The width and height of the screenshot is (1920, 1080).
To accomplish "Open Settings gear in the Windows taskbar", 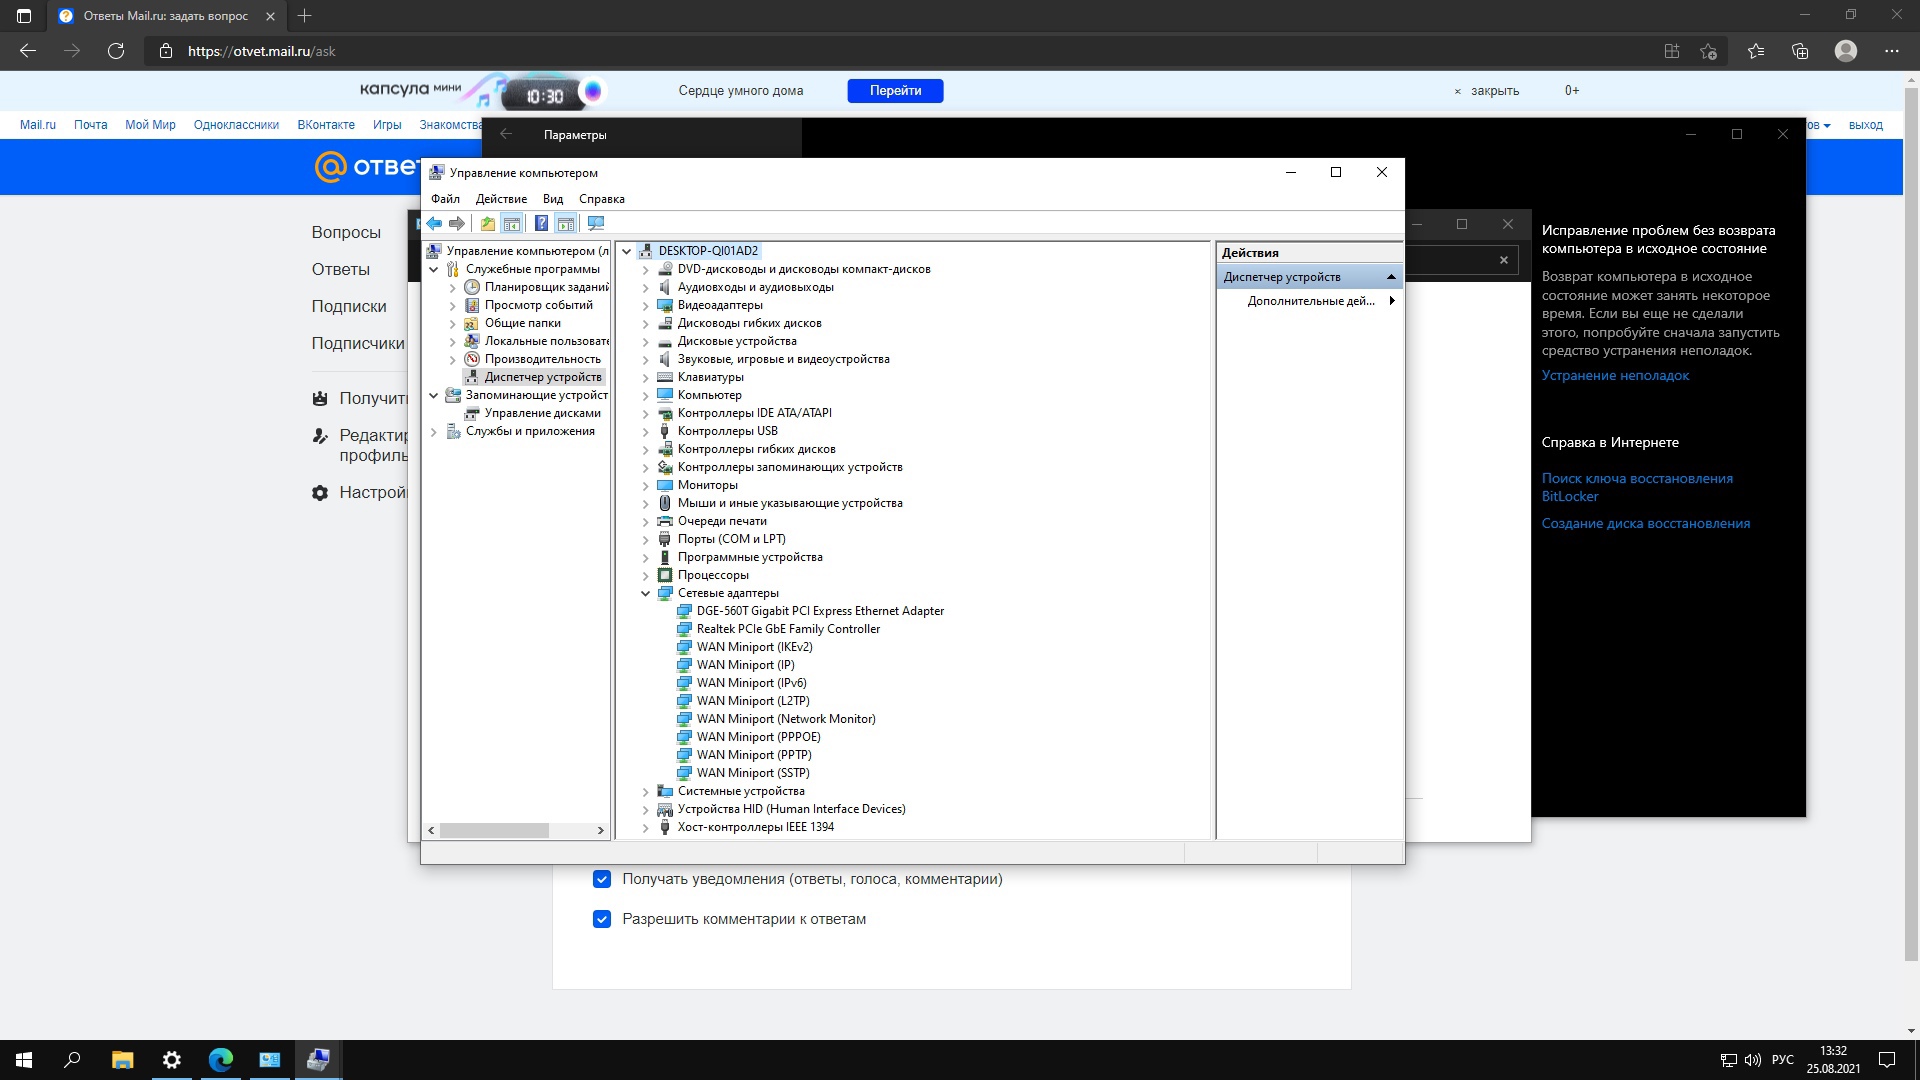I will 172,1060.
